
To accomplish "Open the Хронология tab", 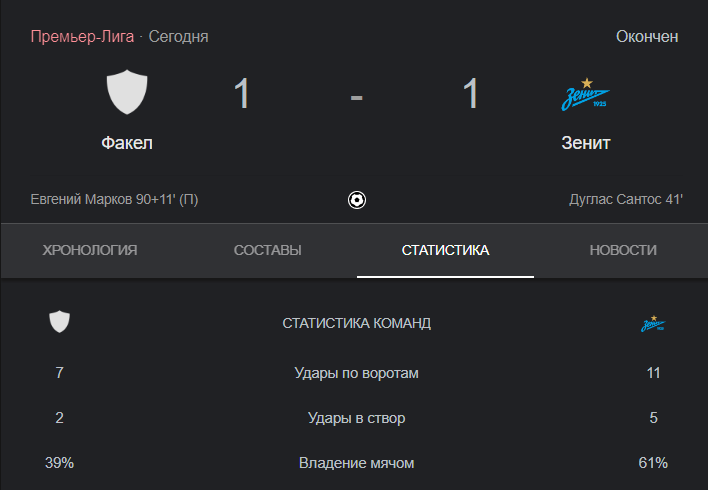I will [90, 250].
